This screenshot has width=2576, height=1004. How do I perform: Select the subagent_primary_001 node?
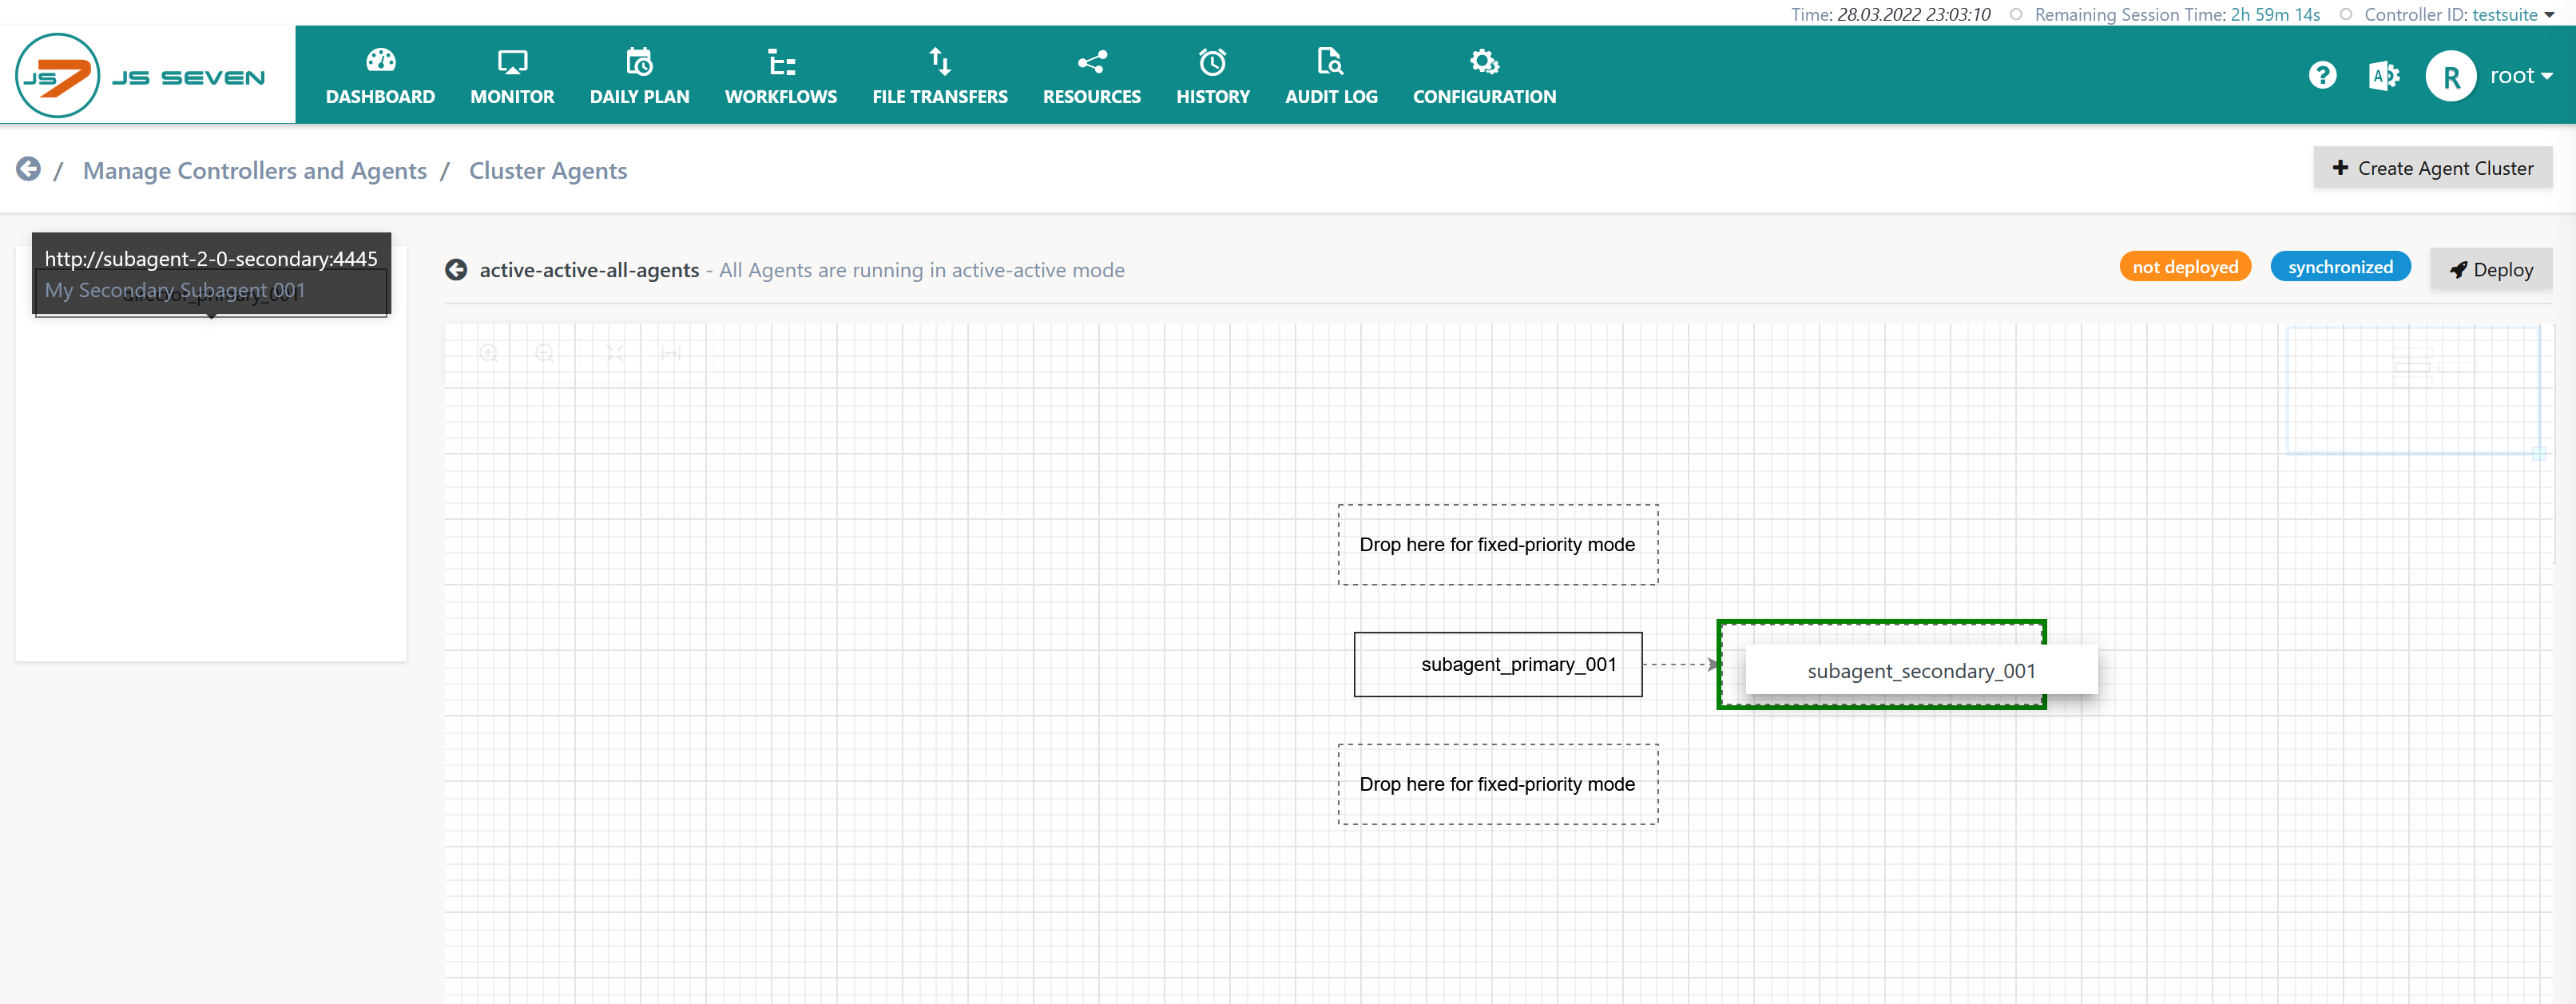click(x=1498, y=664)
